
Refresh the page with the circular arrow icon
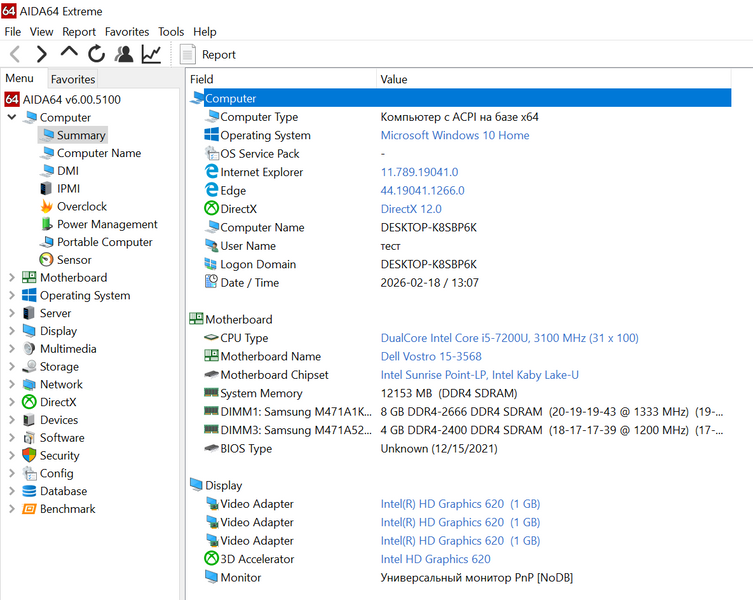(x=97, y=54)
